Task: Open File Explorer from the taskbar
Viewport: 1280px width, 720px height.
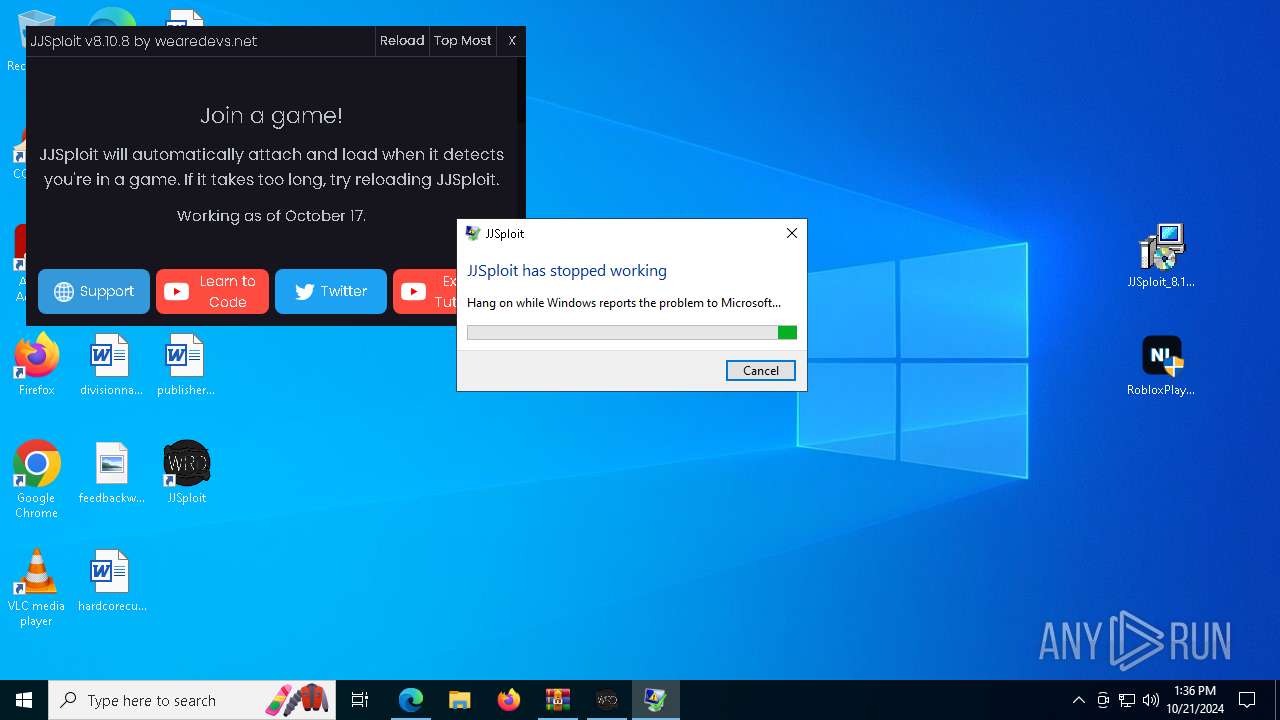Action: pyautogui.click(x=459, y=700)
